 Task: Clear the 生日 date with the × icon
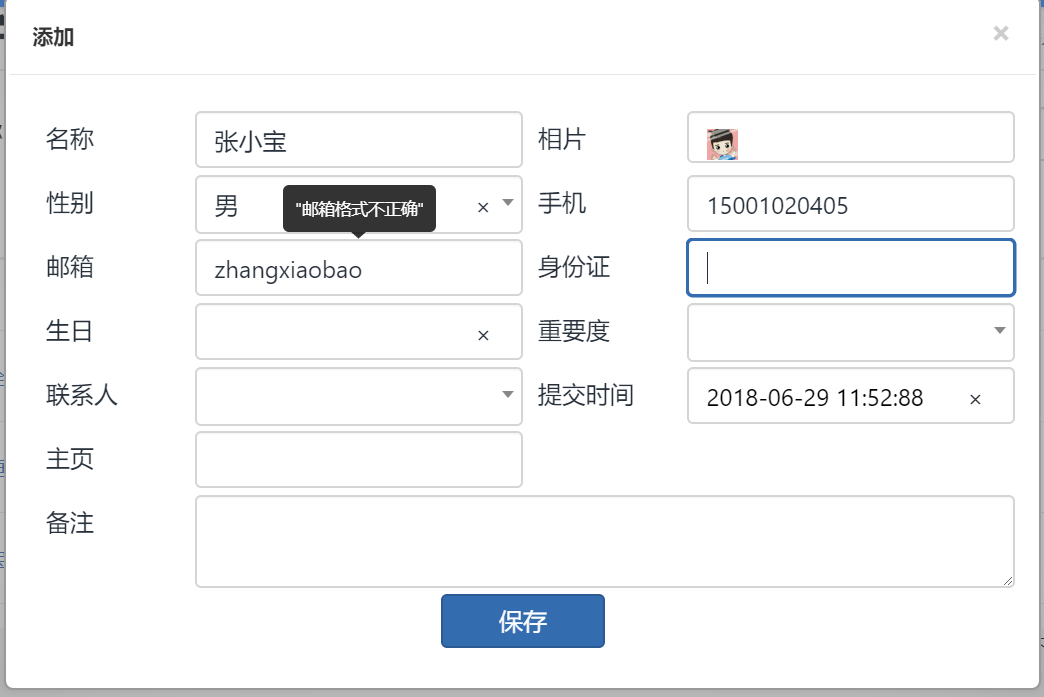[x=483, y=335]
